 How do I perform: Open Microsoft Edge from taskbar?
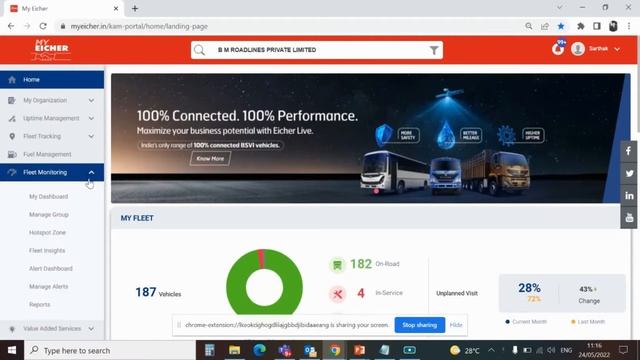[259, 350]
